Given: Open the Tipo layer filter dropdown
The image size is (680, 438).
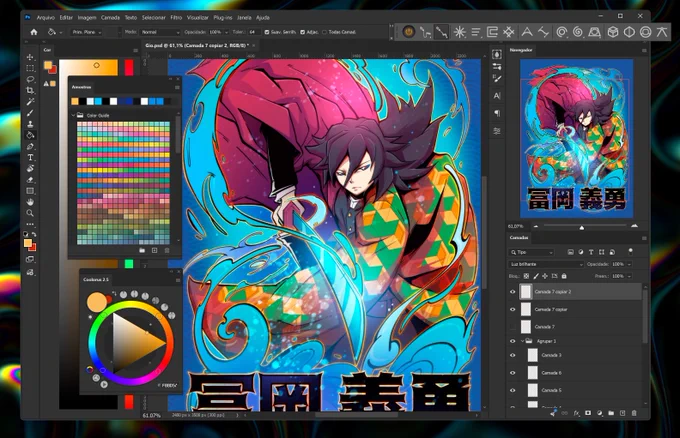Looking at the screenshot, I should [531, 252].
